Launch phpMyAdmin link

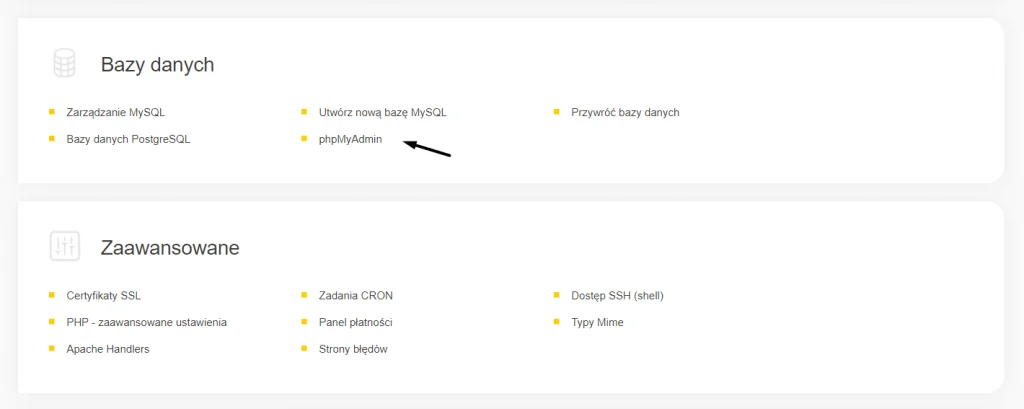tap(350, 139)
